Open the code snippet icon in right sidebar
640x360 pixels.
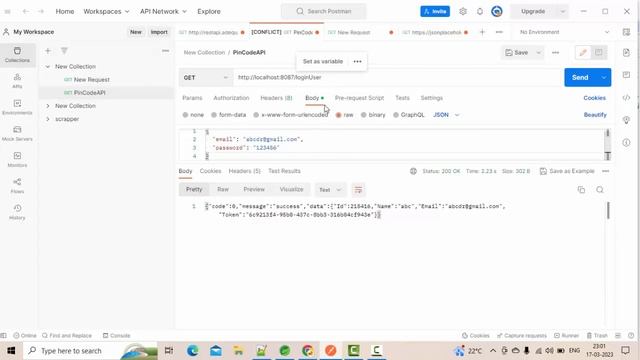[626, 98]
